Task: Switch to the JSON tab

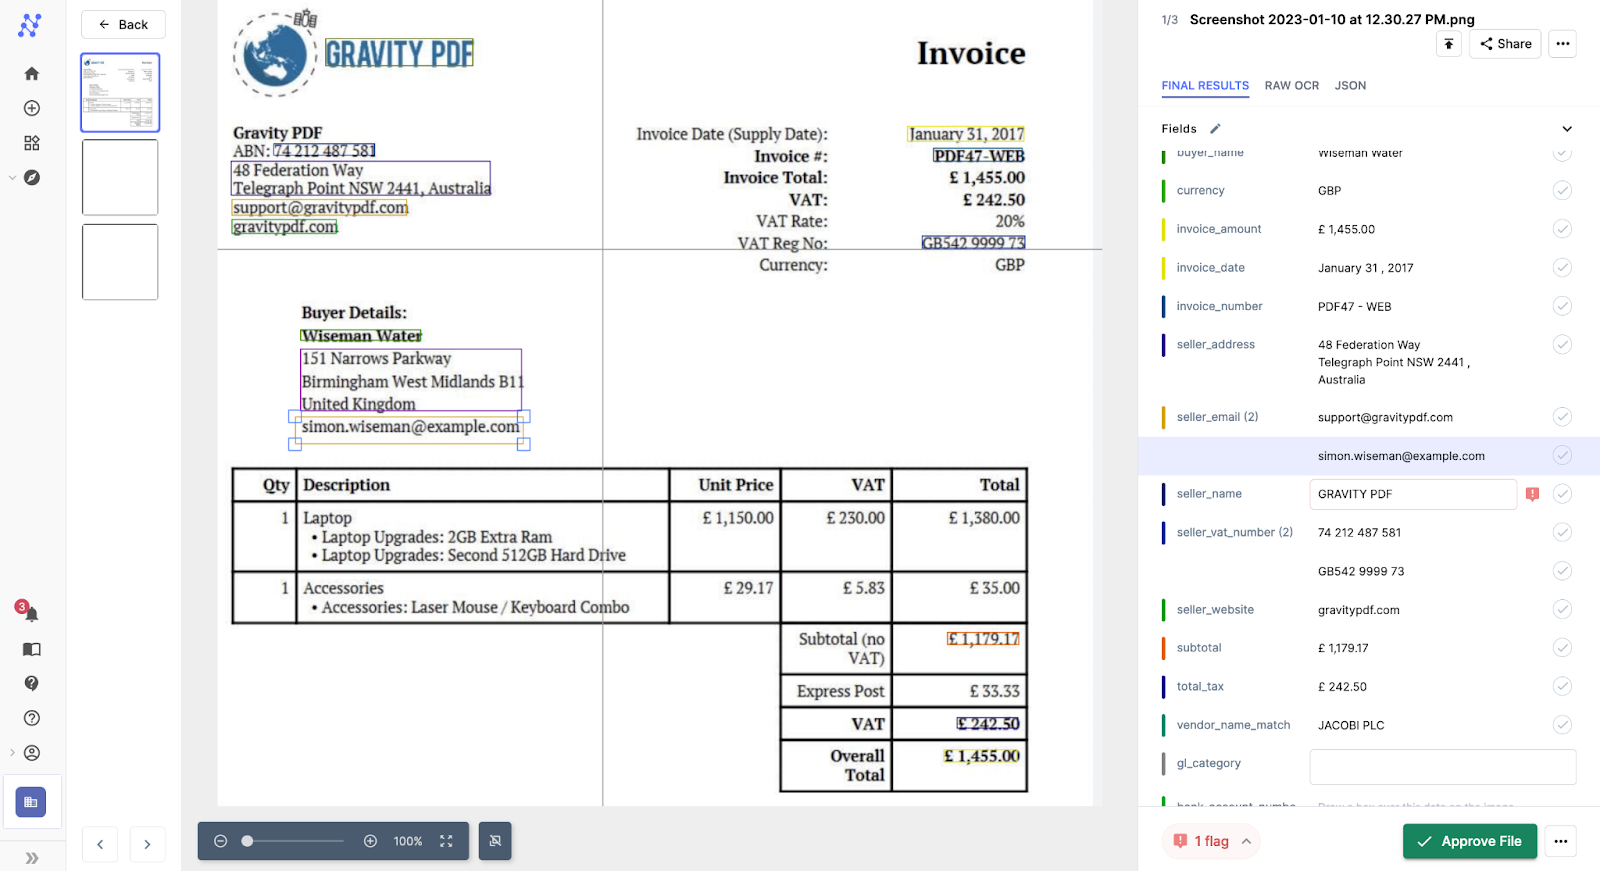Action: [x=1350, y=86]
